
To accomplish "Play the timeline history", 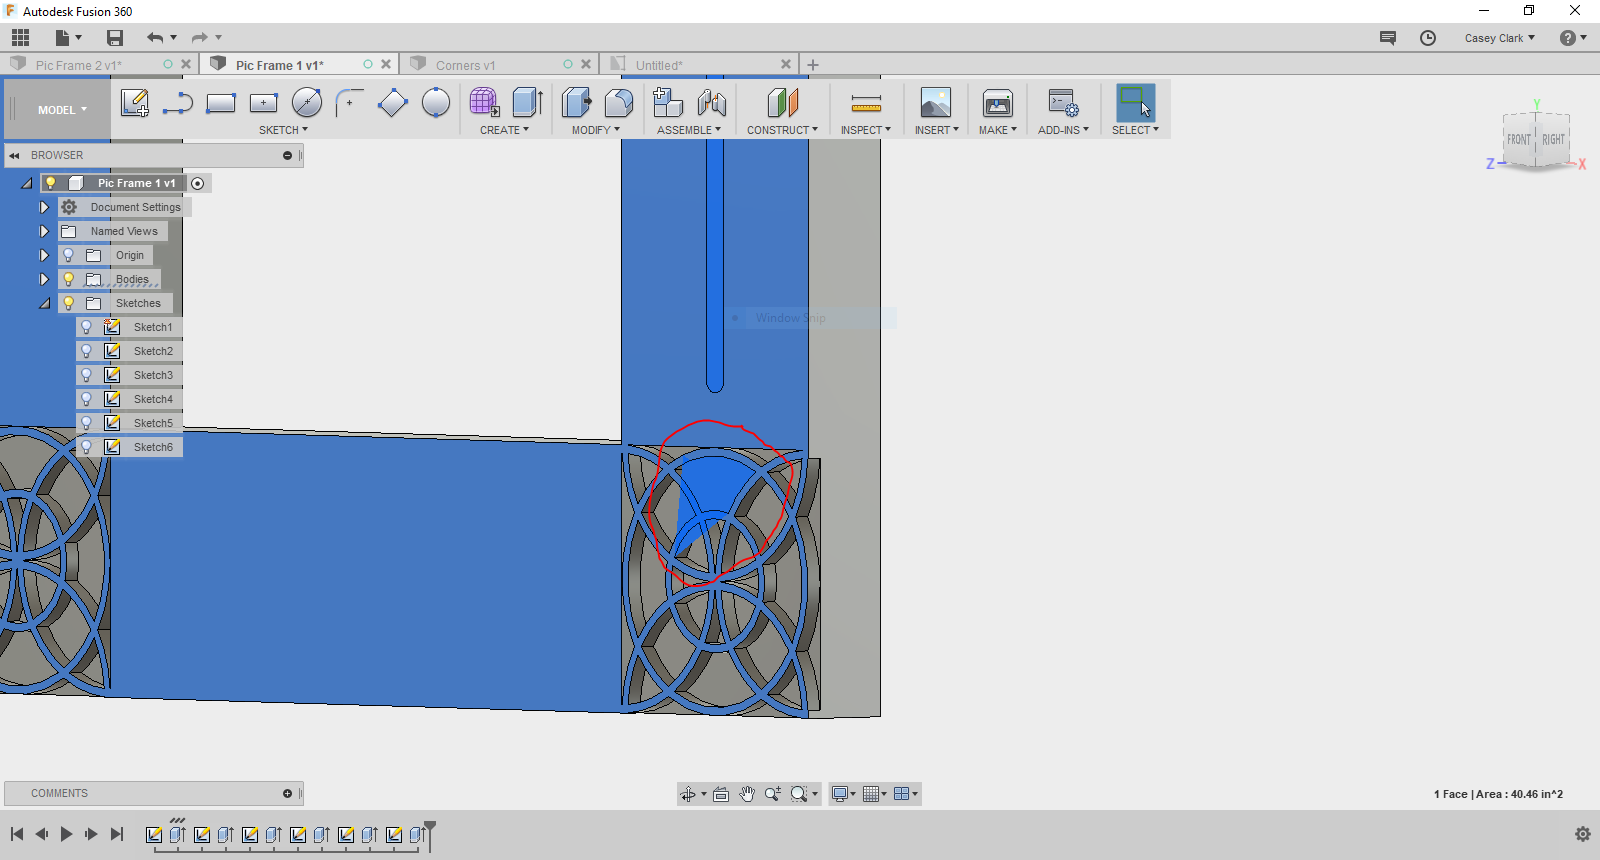I will click(66, 834).
